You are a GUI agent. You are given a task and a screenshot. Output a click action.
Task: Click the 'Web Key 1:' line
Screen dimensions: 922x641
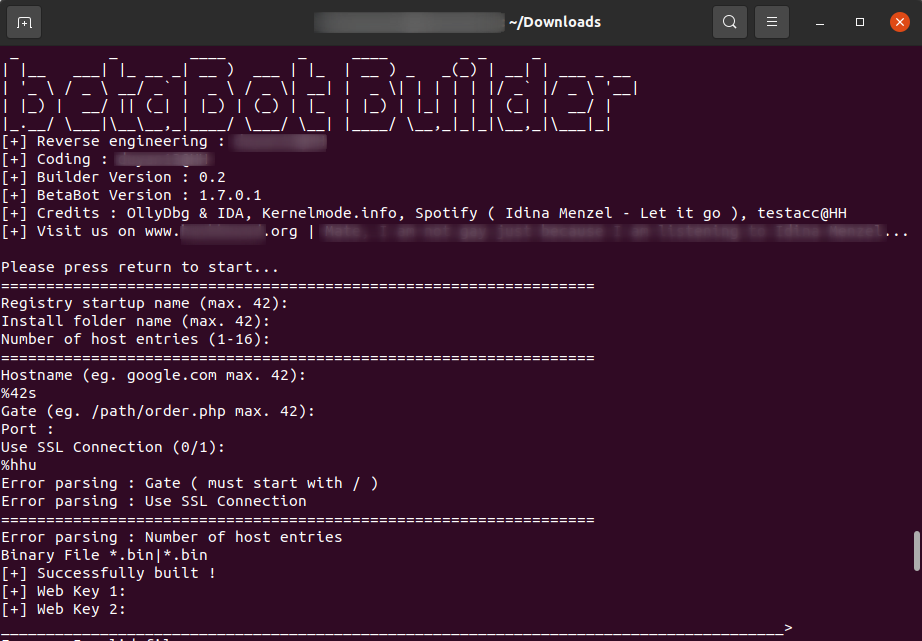point(62,590)
